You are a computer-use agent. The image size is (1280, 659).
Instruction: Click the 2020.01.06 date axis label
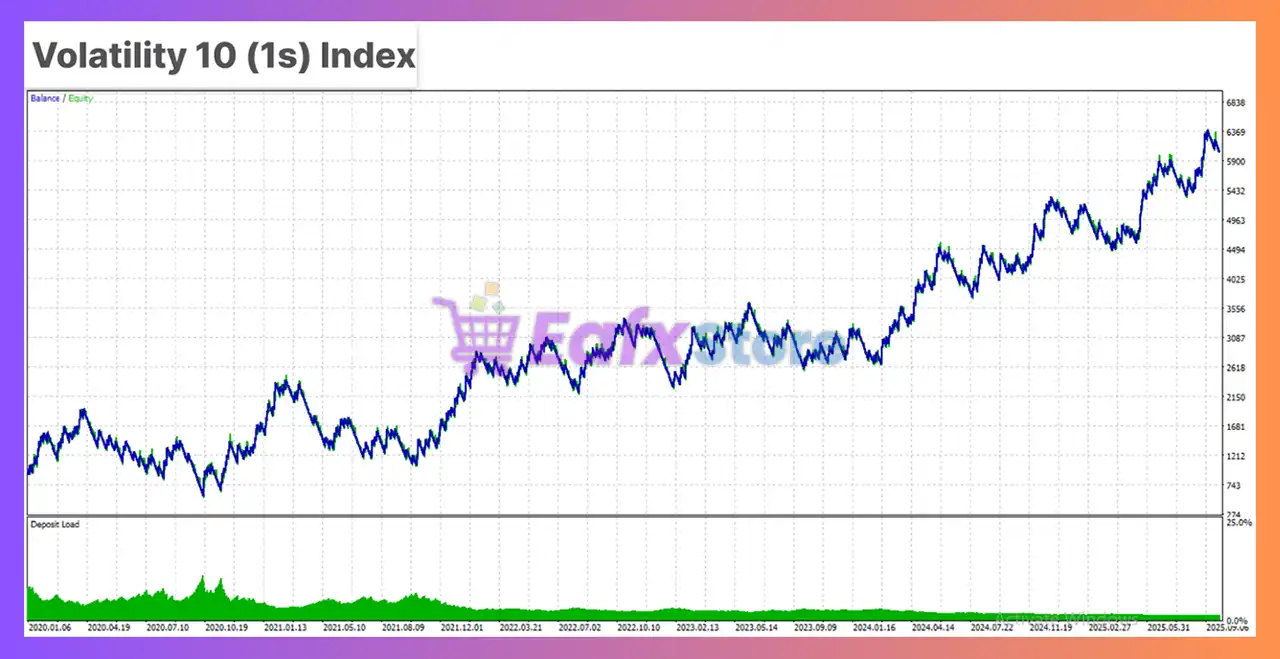(x=51, y=629)
